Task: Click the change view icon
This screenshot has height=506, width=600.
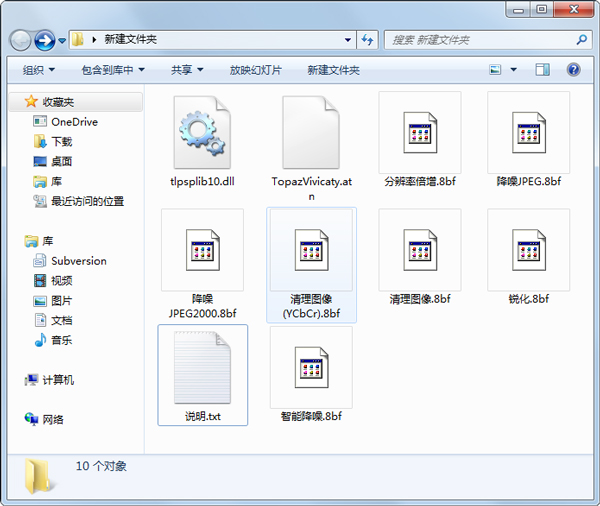Action: 495,70
